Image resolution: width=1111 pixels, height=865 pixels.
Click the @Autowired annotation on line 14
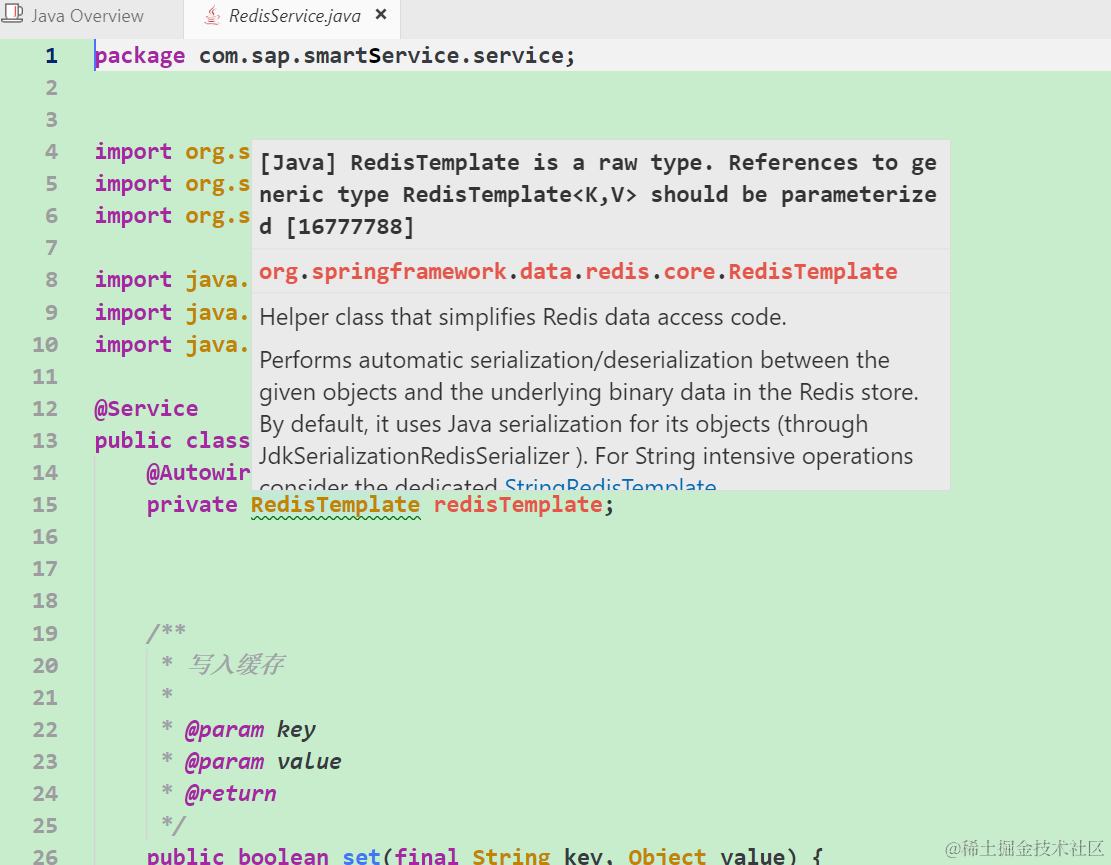point(198,473)
